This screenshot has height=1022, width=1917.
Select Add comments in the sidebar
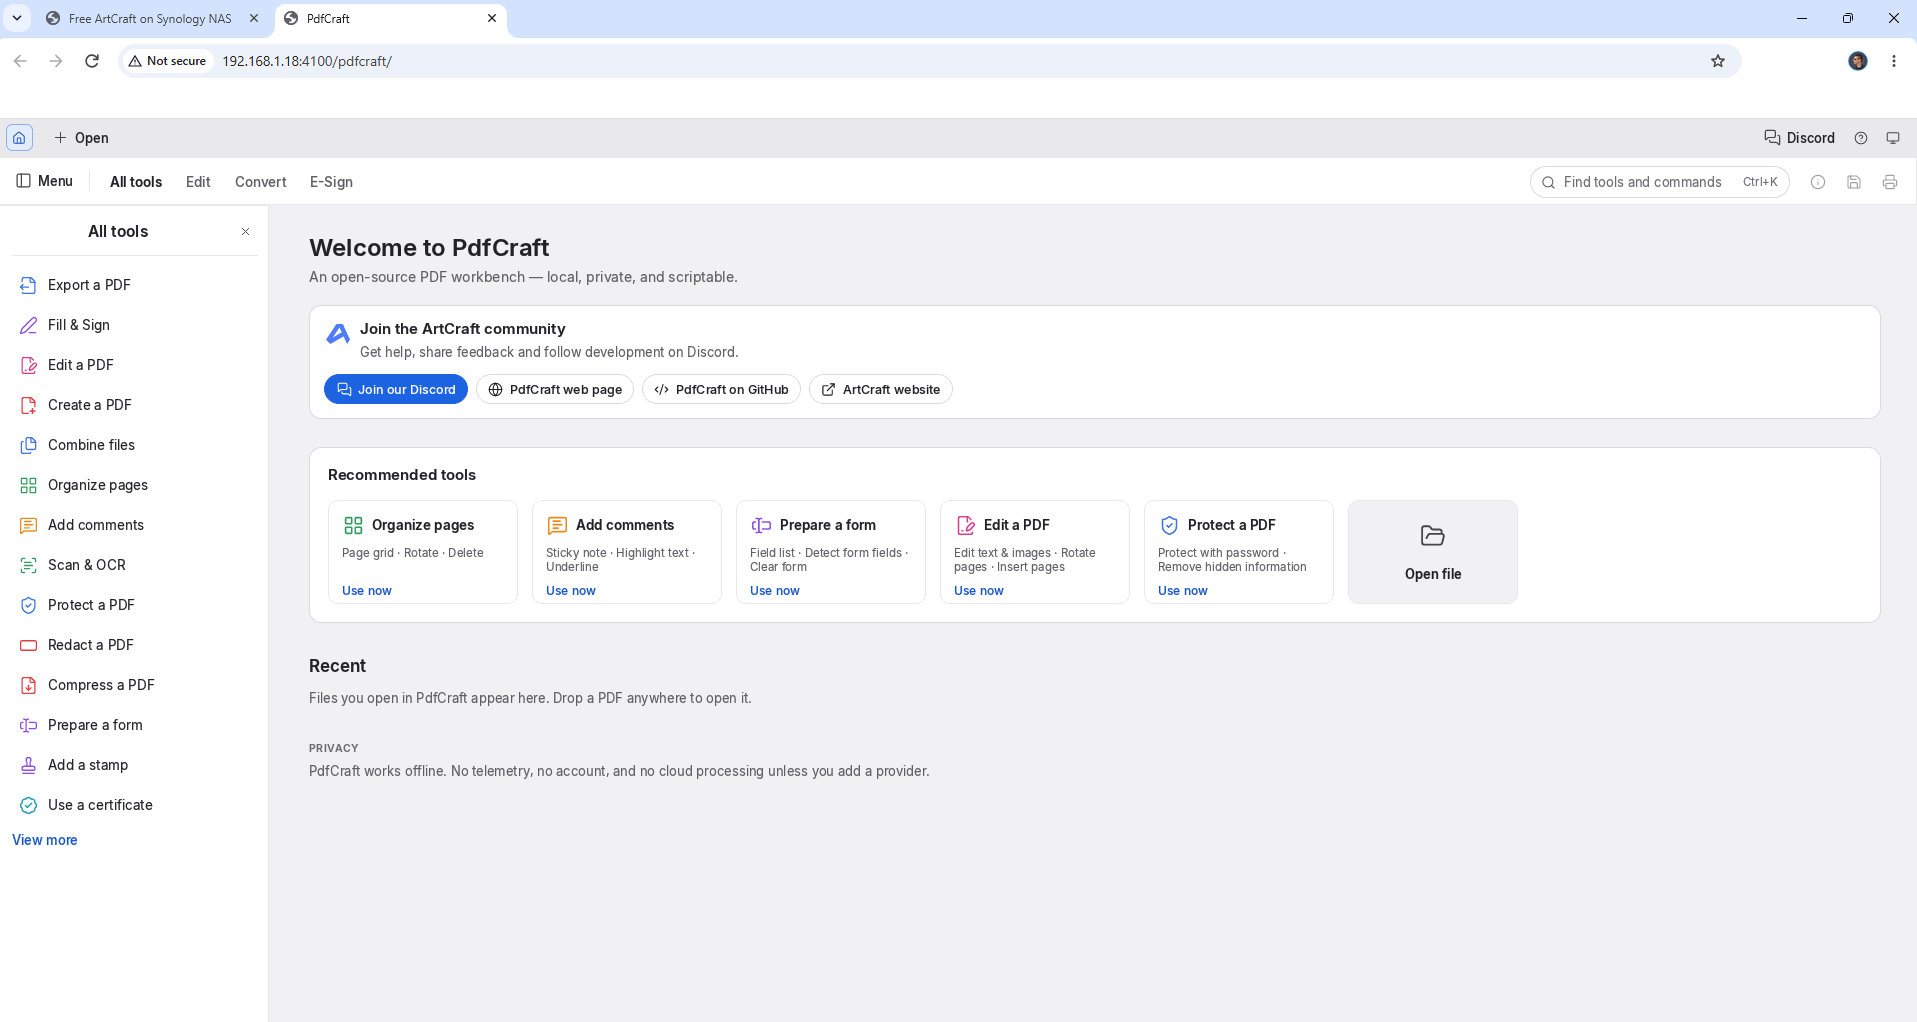click(x=134, y=525)
